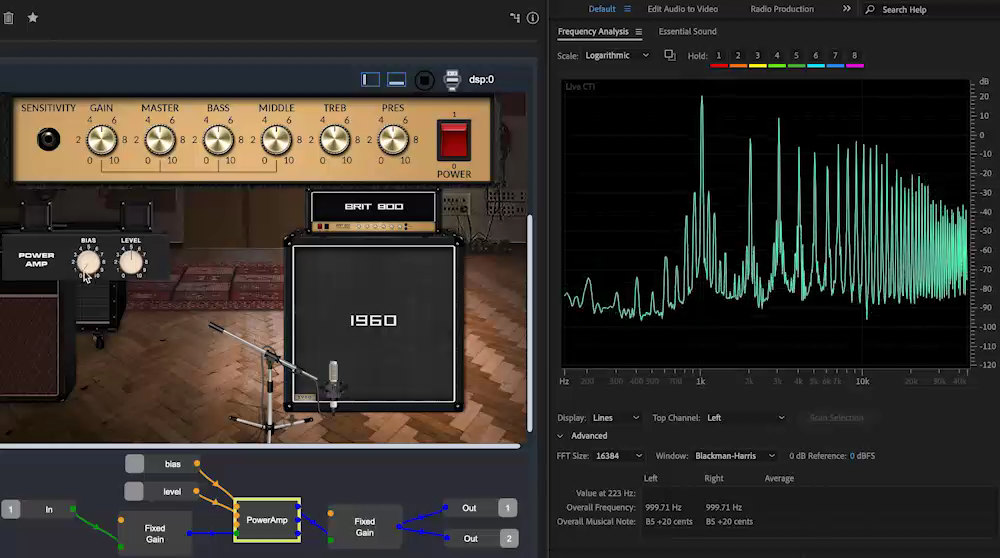The width and height of the screenshot is (1000, 558).
Task: Click the copy-to-clipboard icon beside Scale
Action: 670,55
